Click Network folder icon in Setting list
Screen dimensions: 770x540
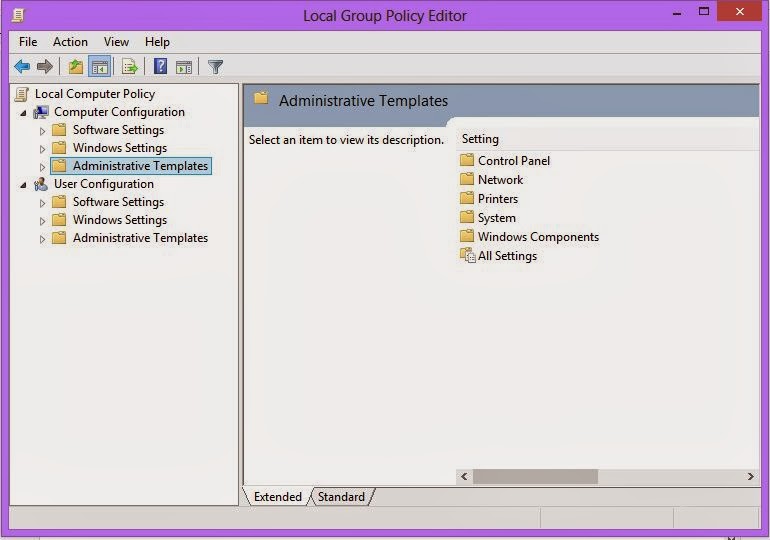coord(467,179)
